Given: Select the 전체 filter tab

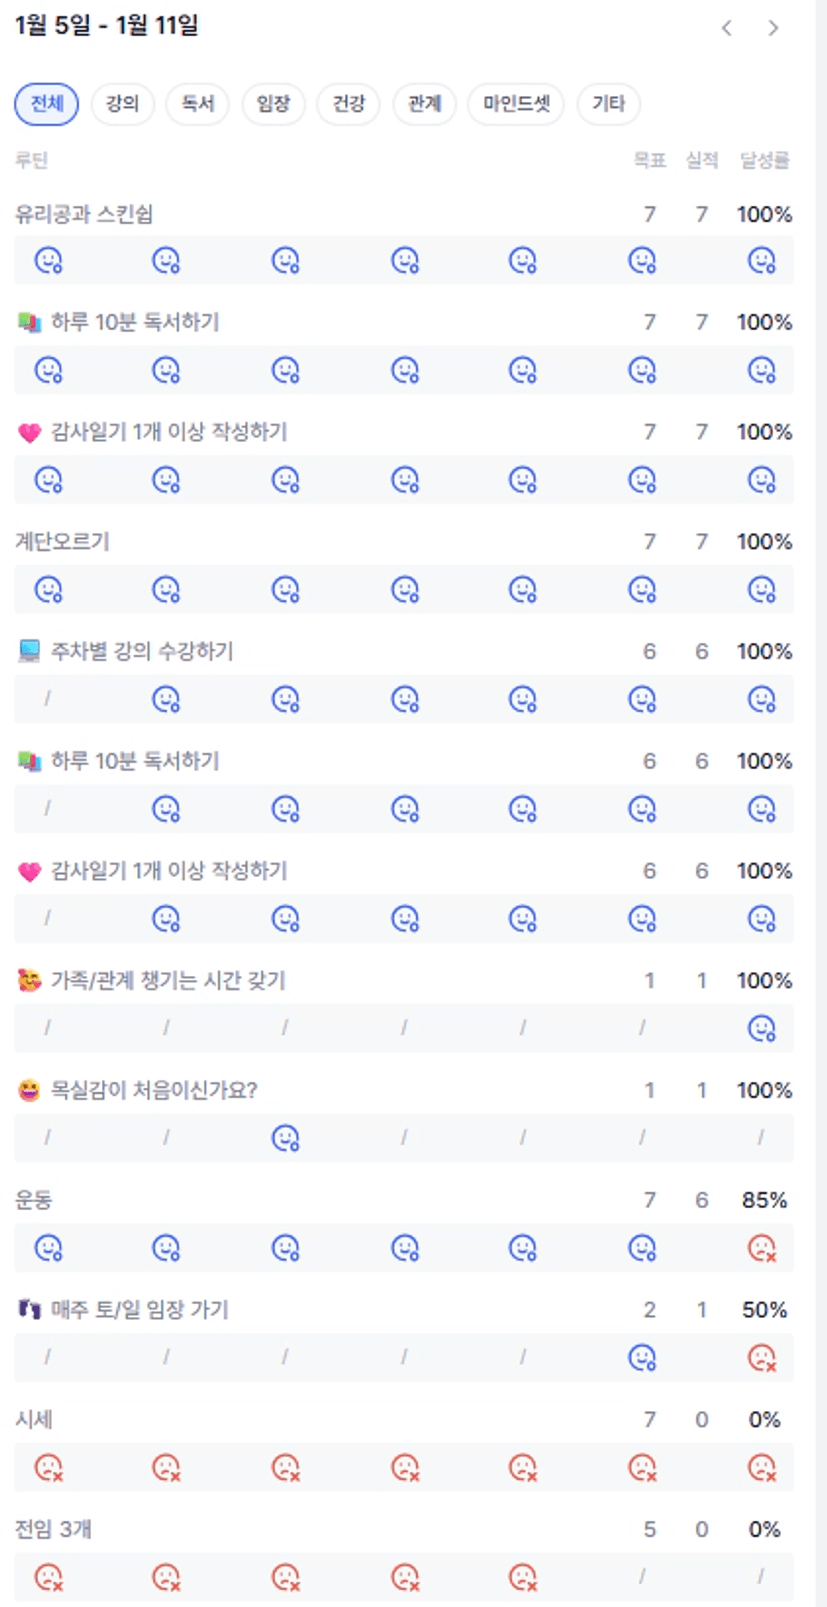Looking at the screenshot, I should click(x=46, y=104).
